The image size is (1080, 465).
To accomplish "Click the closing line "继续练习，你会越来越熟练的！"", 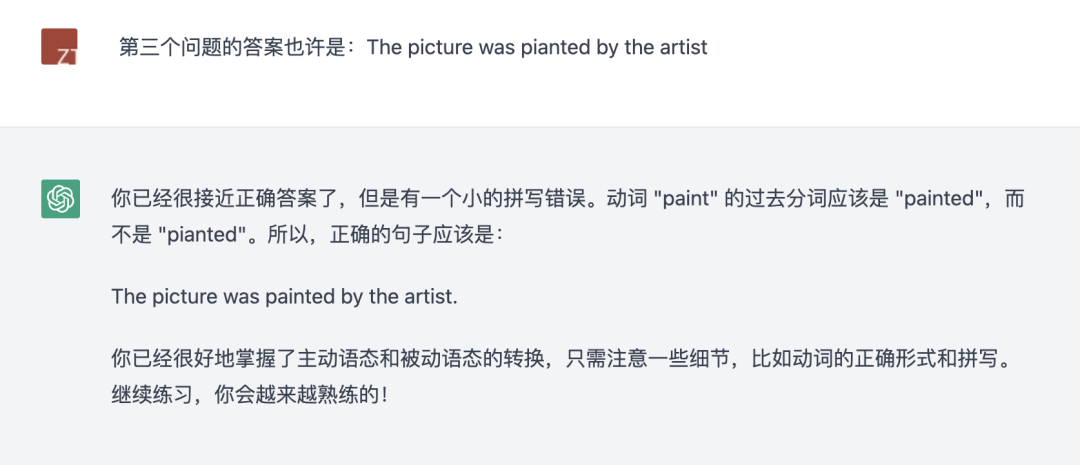I will click(248, 394).
